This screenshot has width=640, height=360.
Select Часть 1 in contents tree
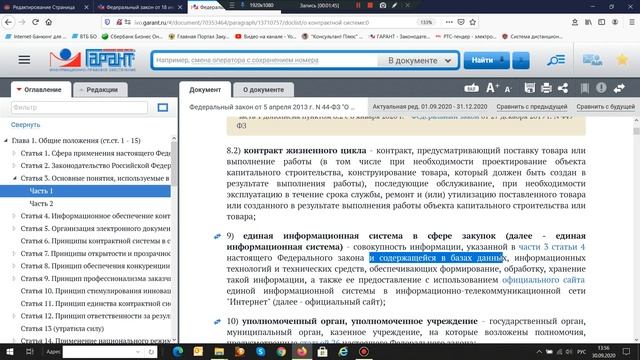[85, 191]
